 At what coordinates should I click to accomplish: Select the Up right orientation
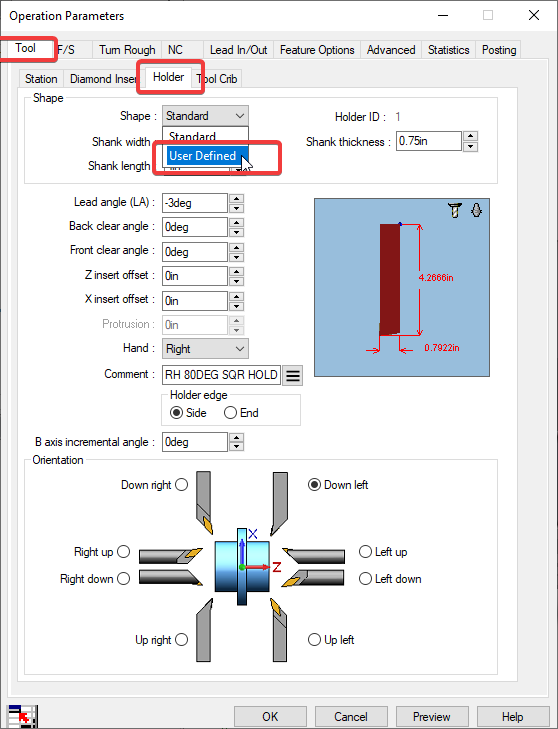pos(181,640)
